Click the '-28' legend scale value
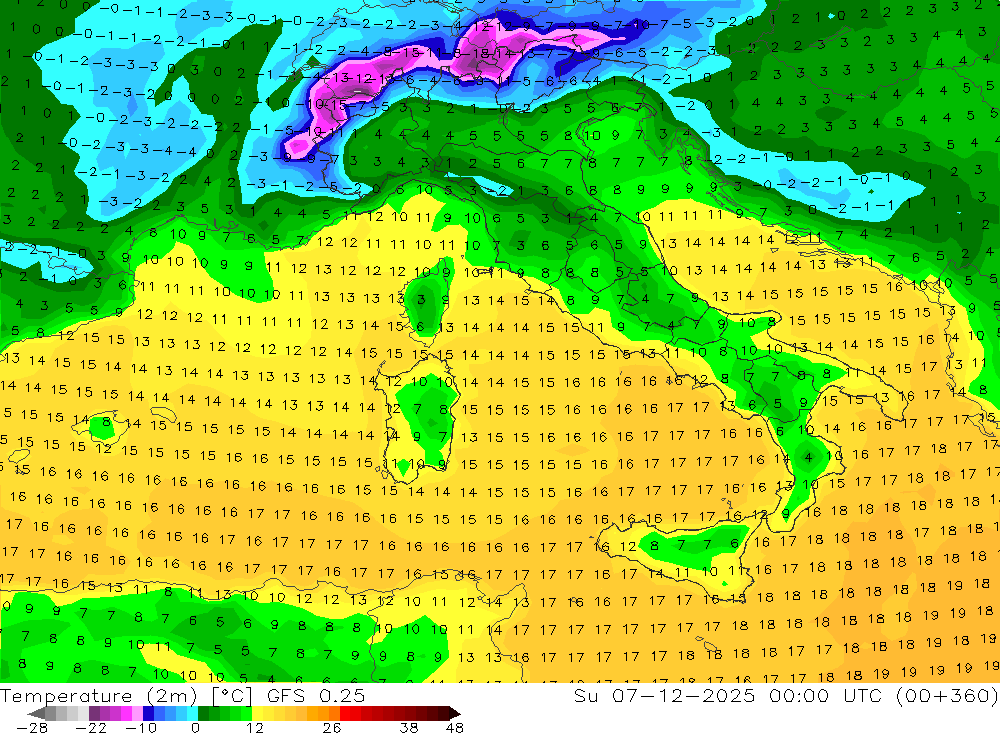The height and width of the screenshot is (733, 1000). 30,727
